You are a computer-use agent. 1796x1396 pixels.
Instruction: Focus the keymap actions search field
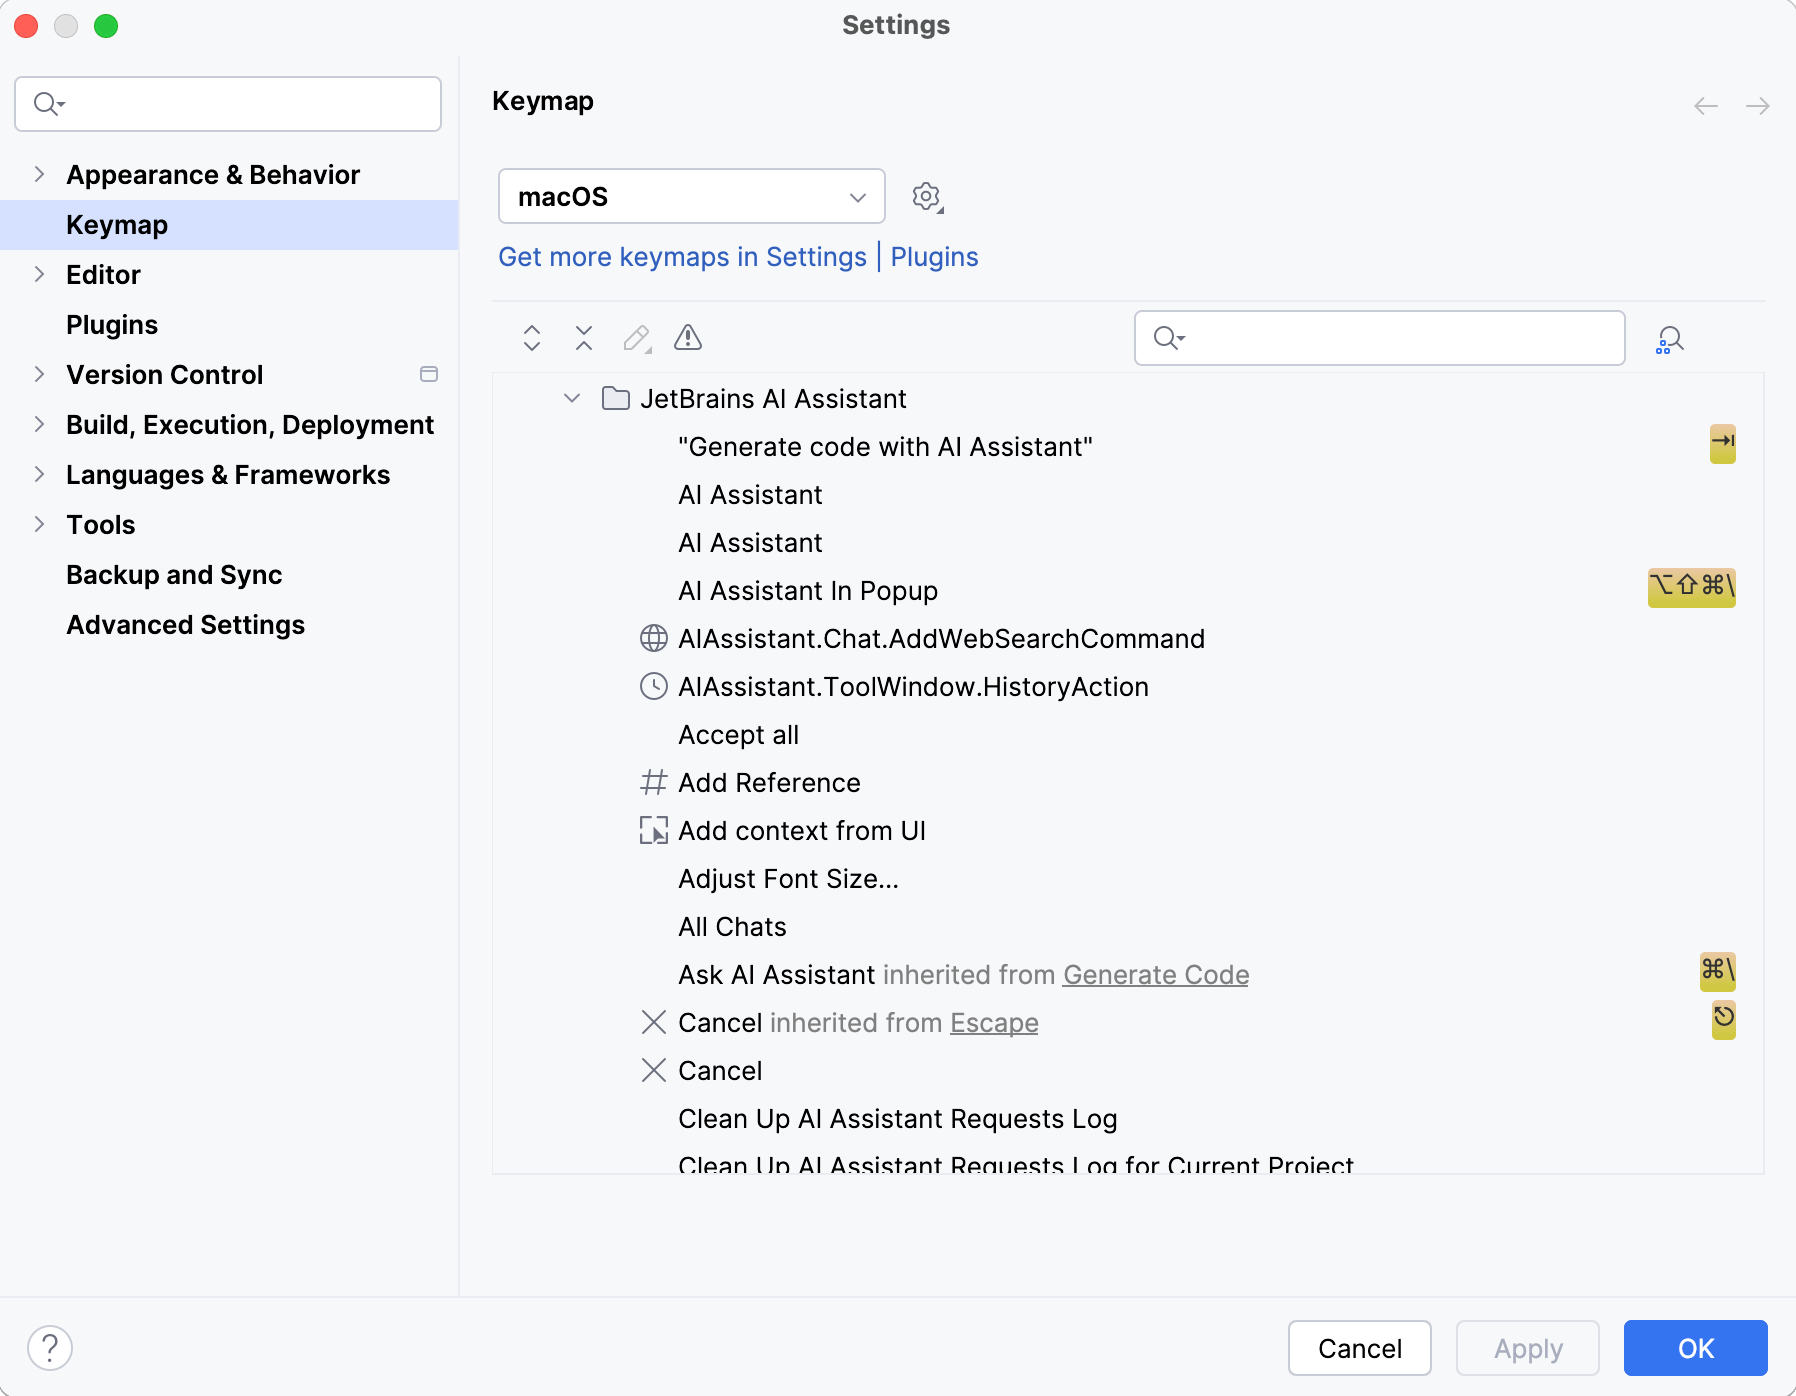coord(1390,338)
